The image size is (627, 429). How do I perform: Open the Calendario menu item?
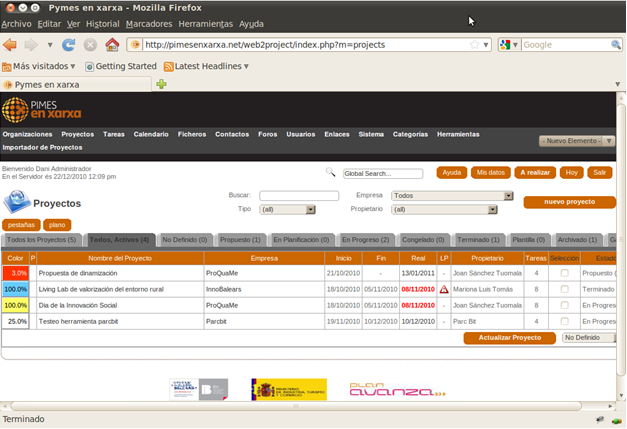(151, 134)
